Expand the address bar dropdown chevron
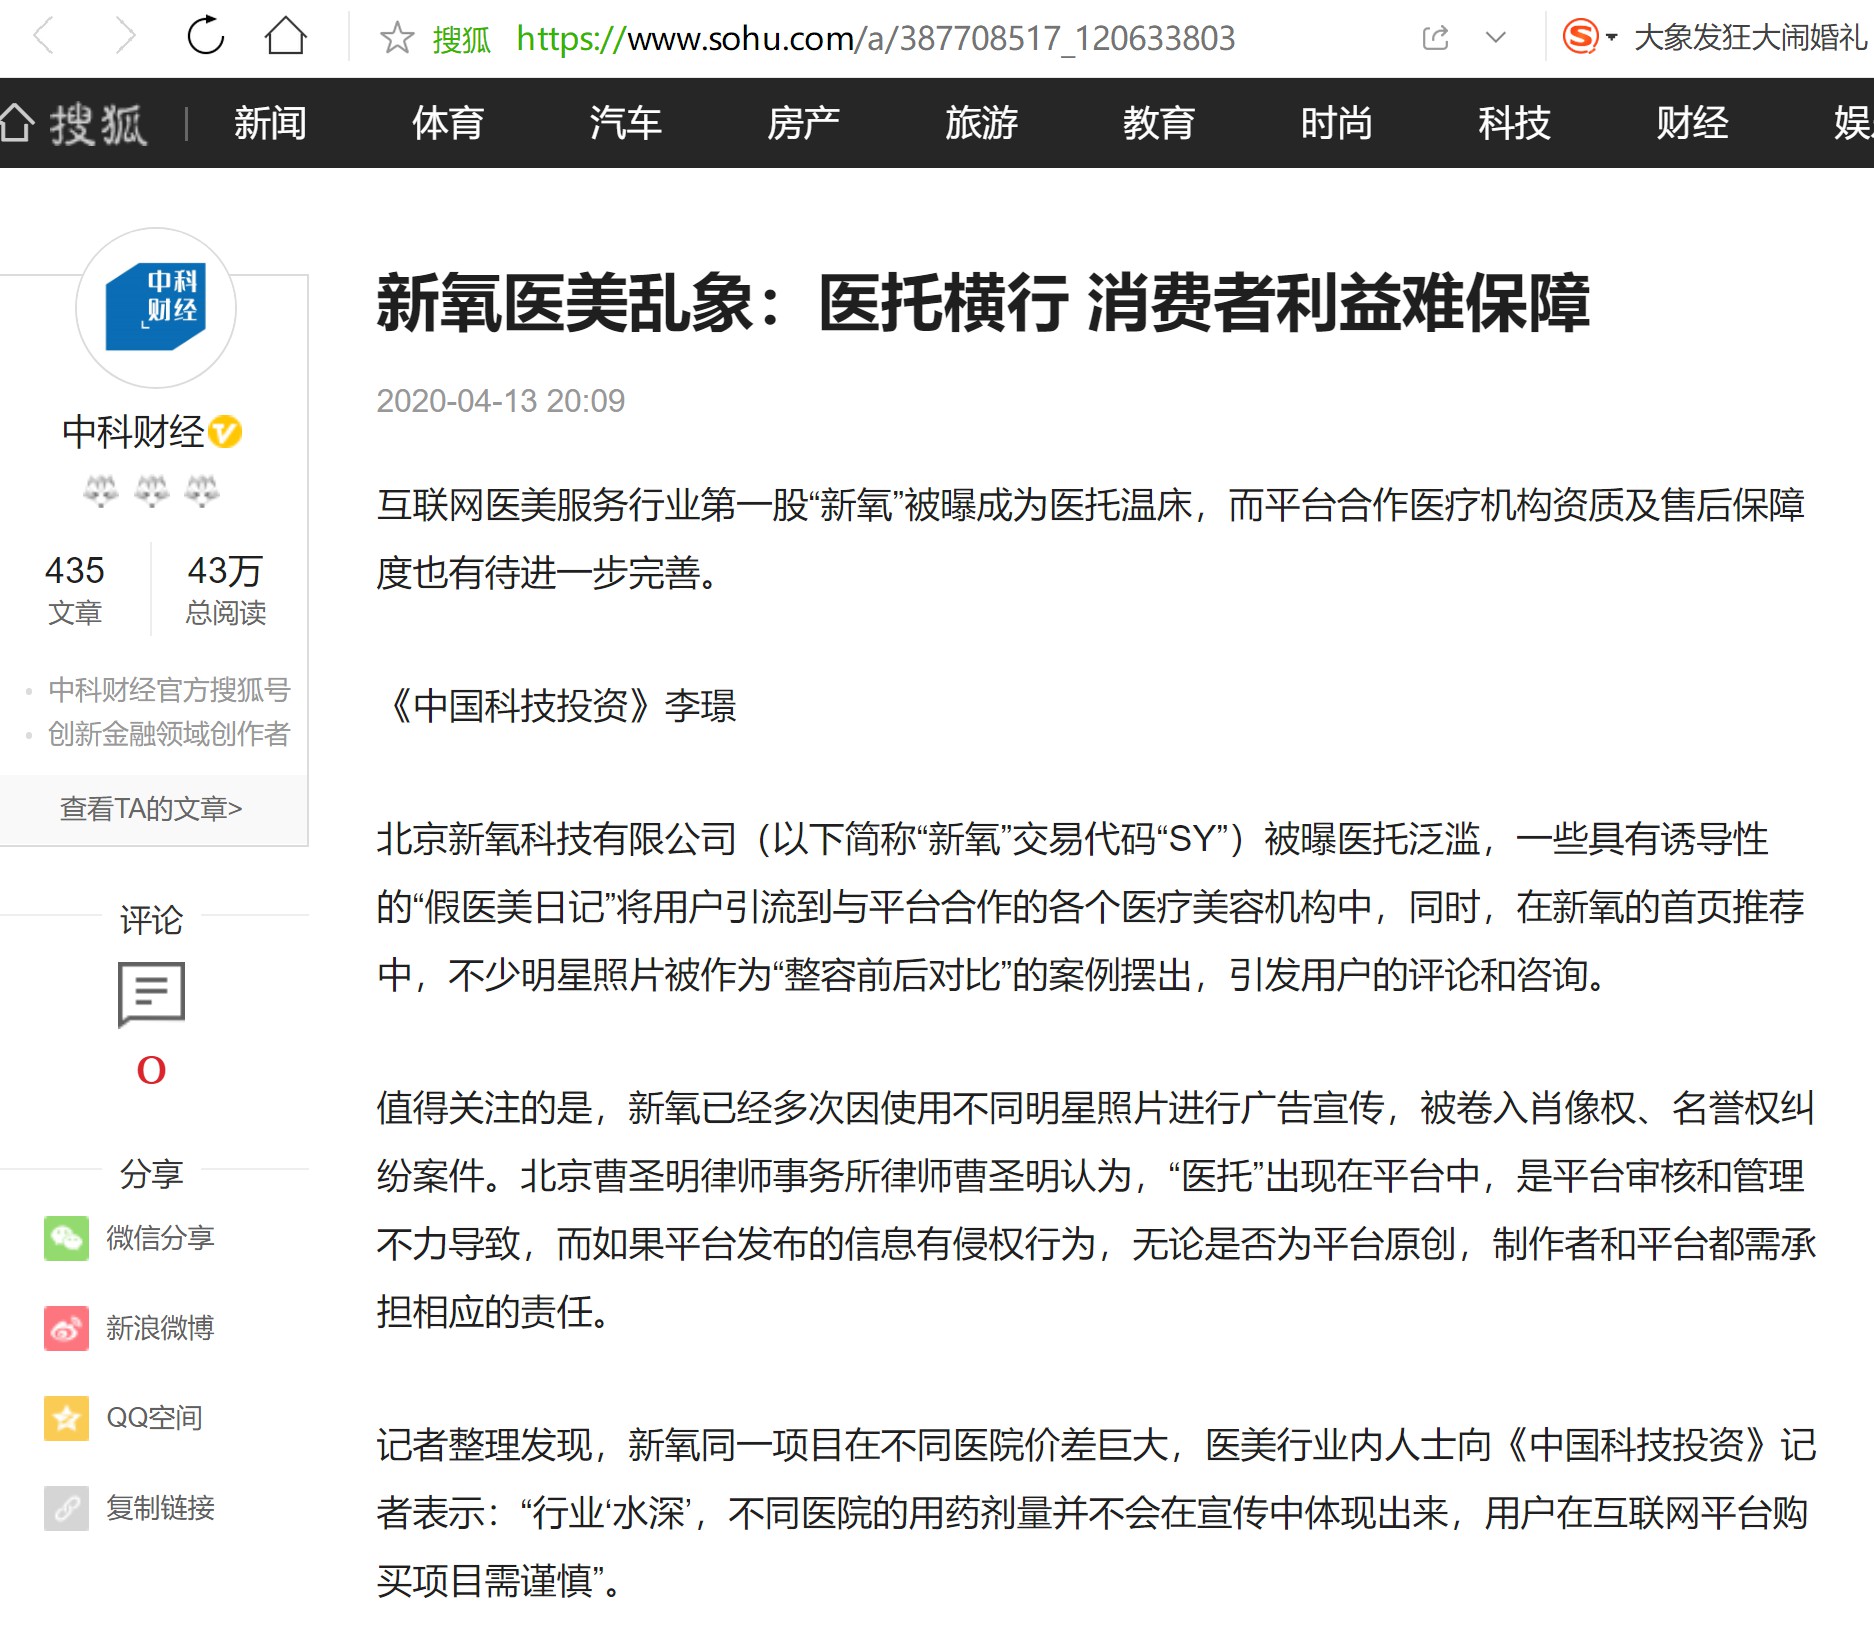 1496,38
